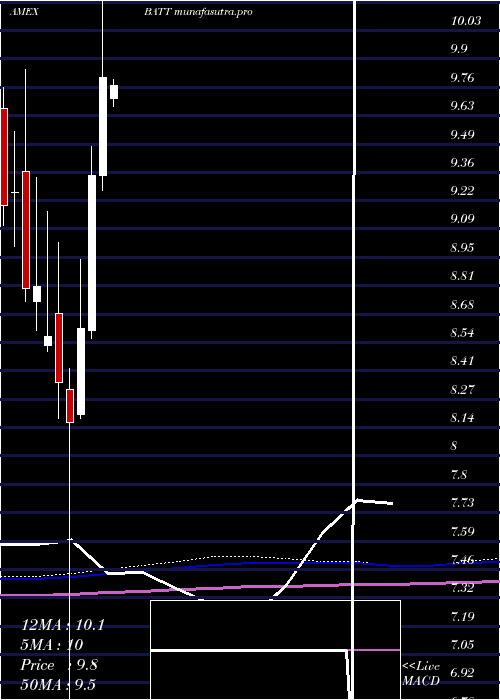This screenshot has height=700, width=500.
Task: Select the small last white candlestick
Action: tap(114, 92)
